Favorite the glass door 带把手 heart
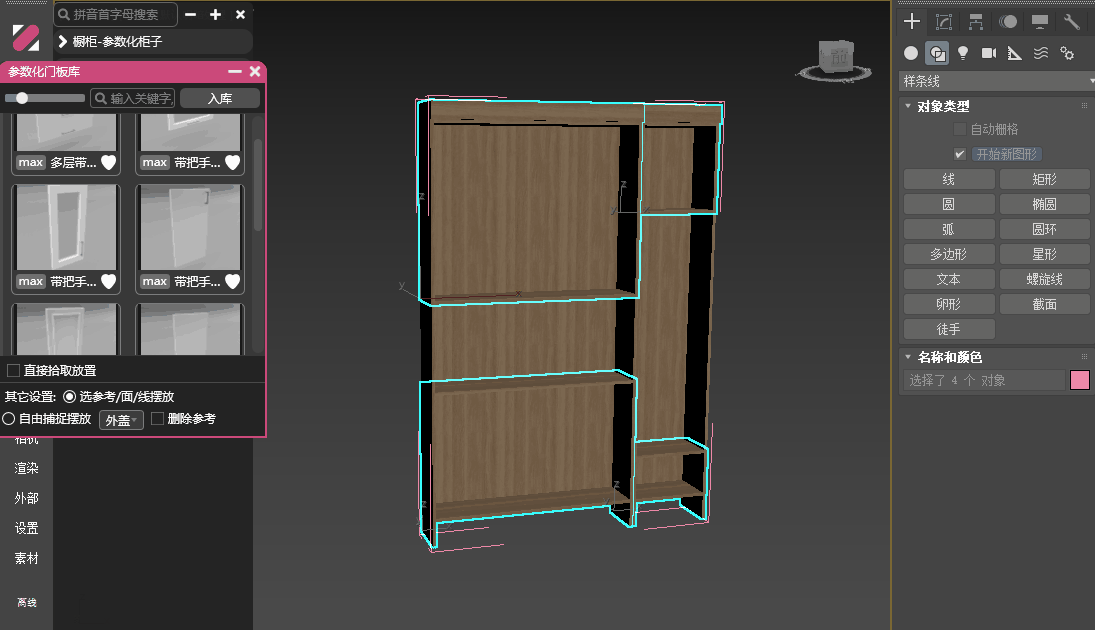1095x630 pixels. pyautogui.click(x=109, y=281)
